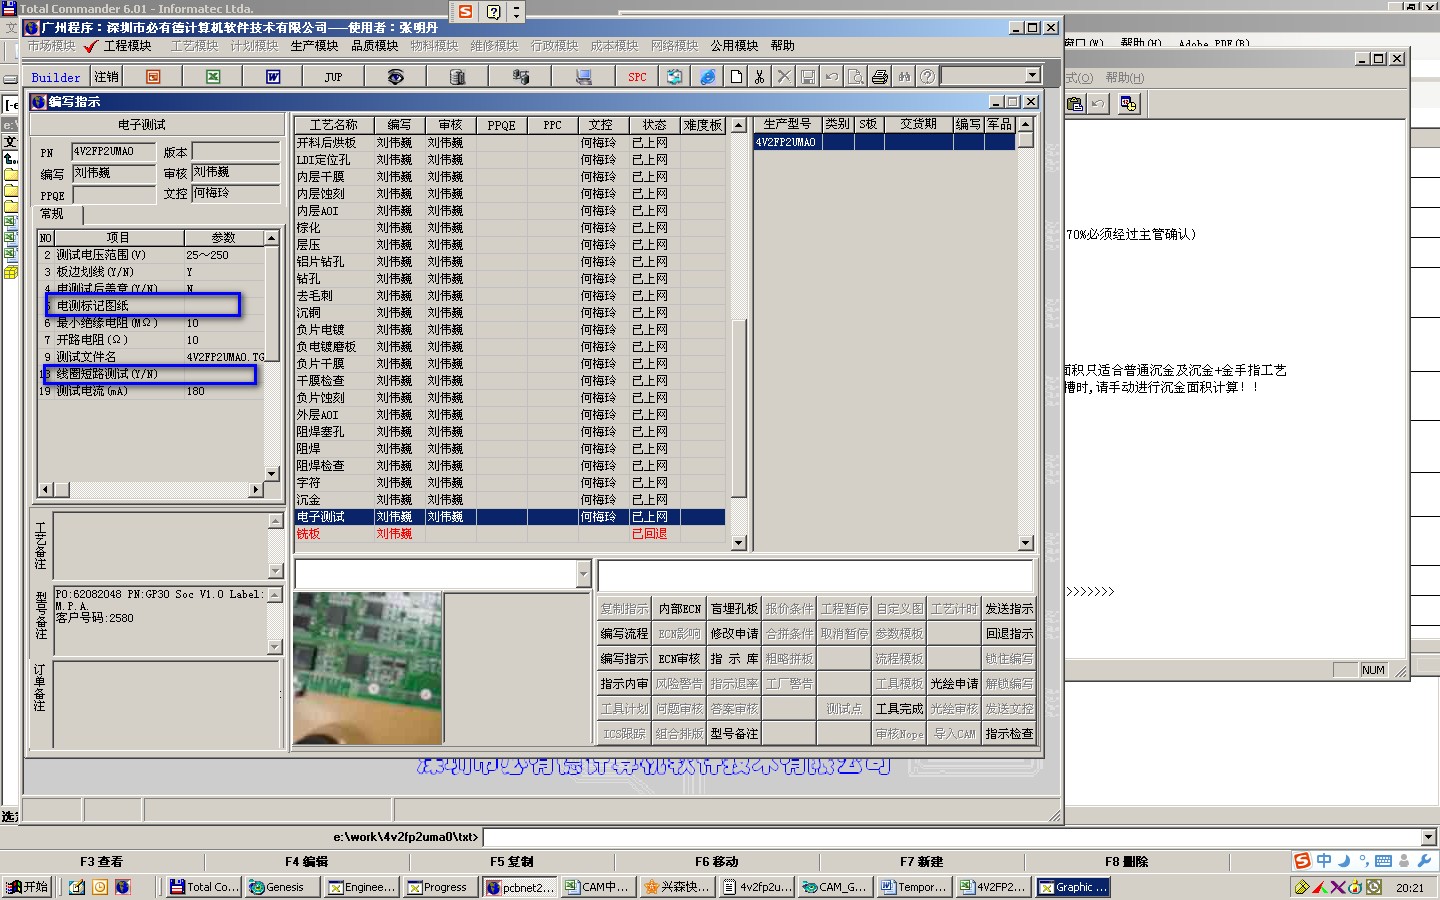Click the production model list scroll-down arrow

click(1025, 543)
